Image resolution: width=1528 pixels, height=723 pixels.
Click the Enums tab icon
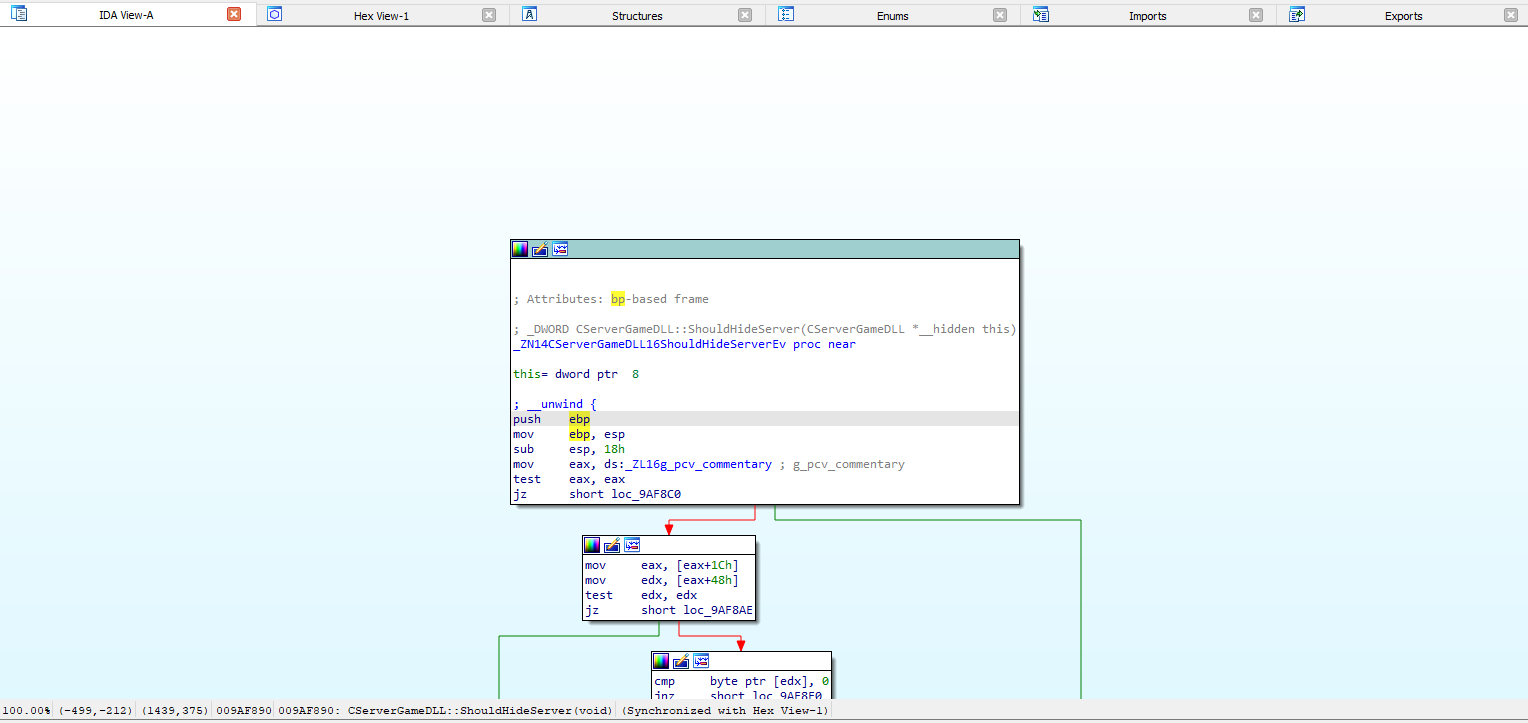coord(786,14)
